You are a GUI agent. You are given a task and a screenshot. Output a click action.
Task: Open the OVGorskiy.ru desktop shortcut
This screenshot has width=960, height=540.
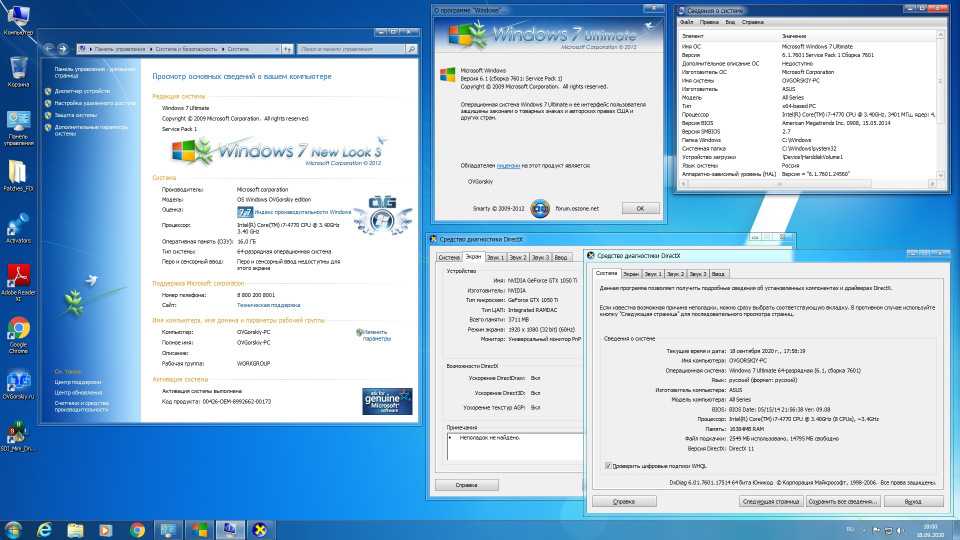pyautogui.click(x=18, y=384)
